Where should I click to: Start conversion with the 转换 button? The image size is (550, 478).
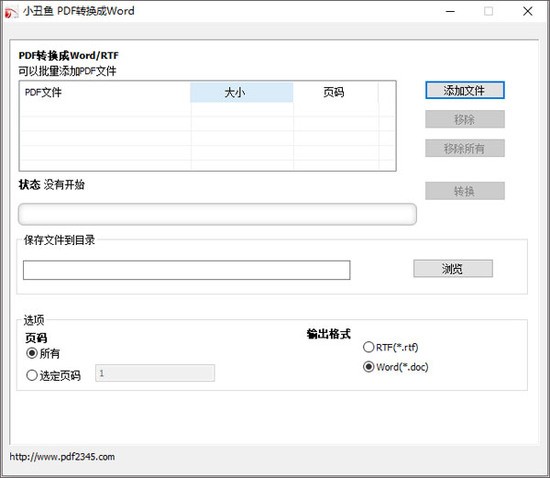[x=465, y=191]
